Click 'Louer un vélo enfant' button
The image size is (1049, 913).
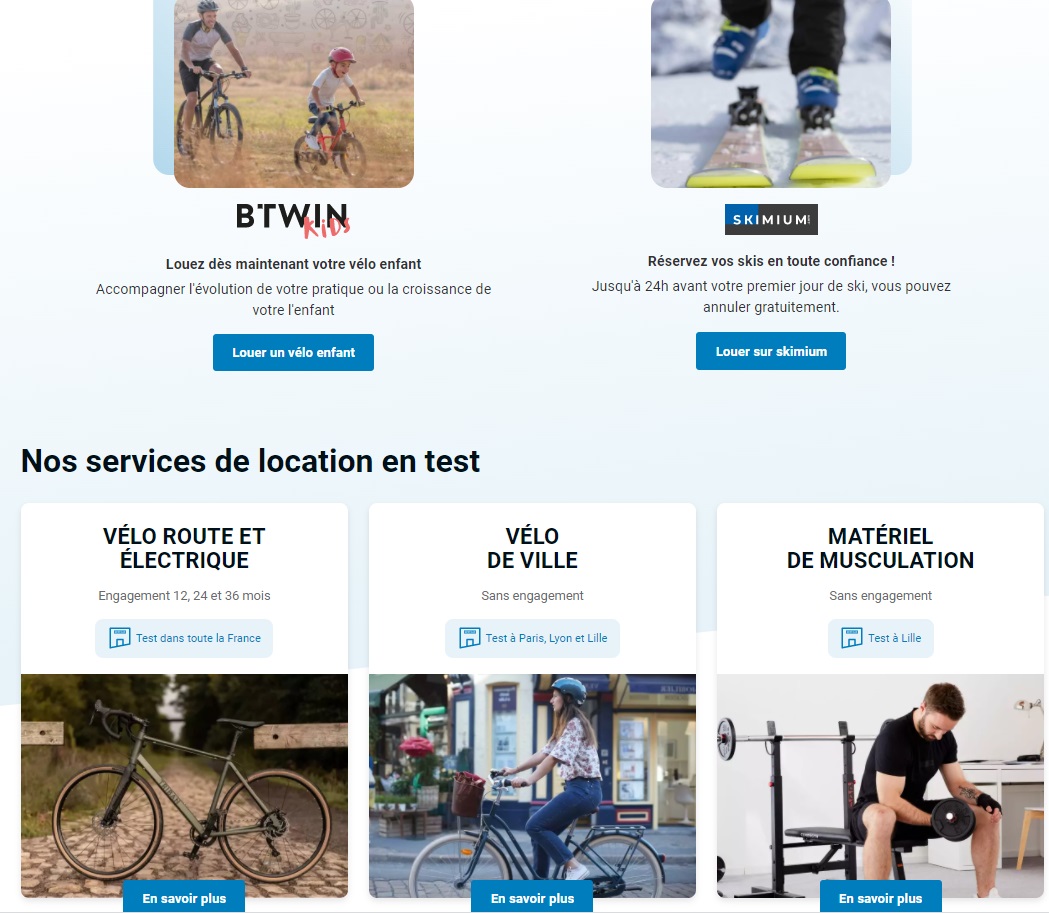293,352
